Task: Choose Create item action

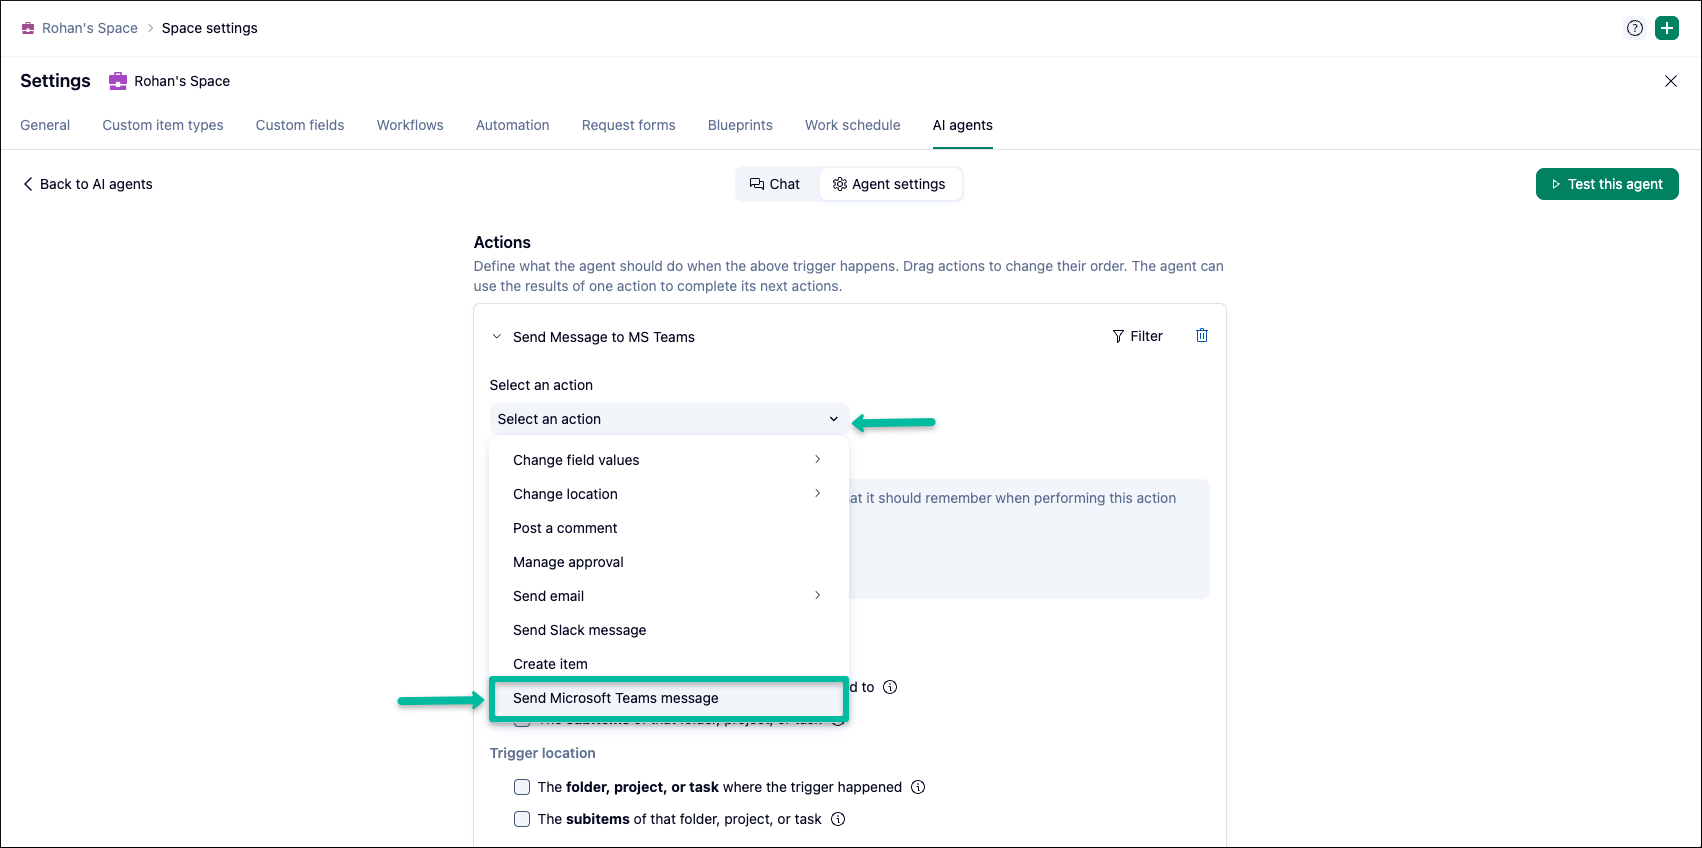Action: pyautogui.click(x=669, y=664)
